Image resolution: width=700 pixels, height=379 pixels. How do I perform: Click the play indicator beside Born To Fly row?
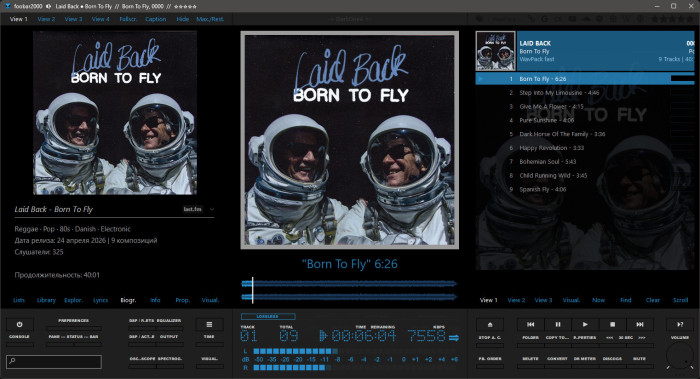coord(481,79)
